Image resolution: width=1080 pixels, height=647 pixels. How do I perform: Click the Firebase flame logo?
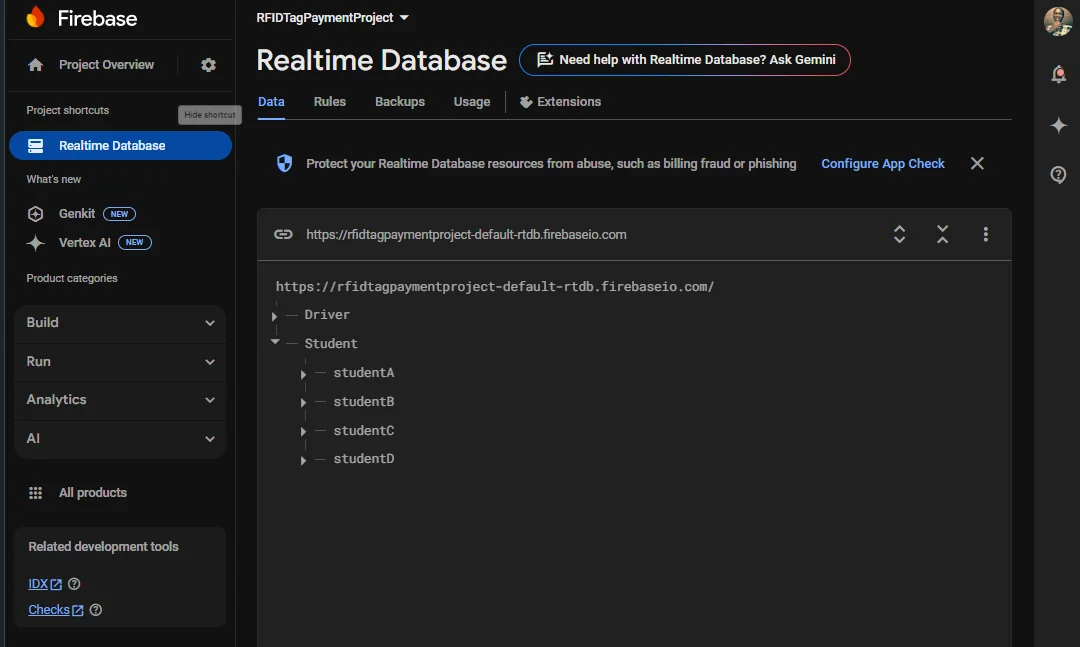tap(35, 17)
